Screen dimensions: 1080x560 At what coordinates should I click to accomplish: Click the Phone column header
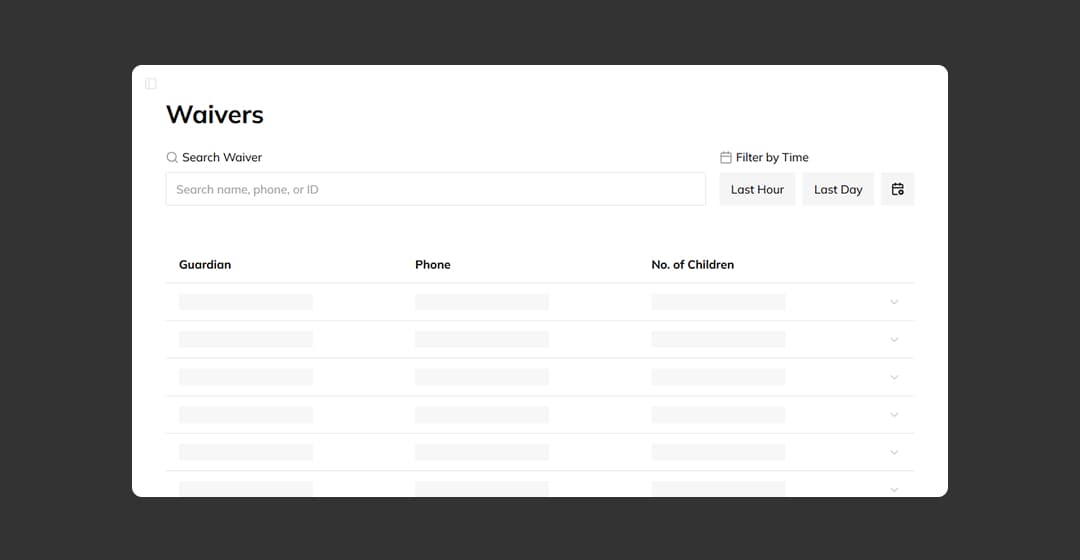click(x=433, y=265)
